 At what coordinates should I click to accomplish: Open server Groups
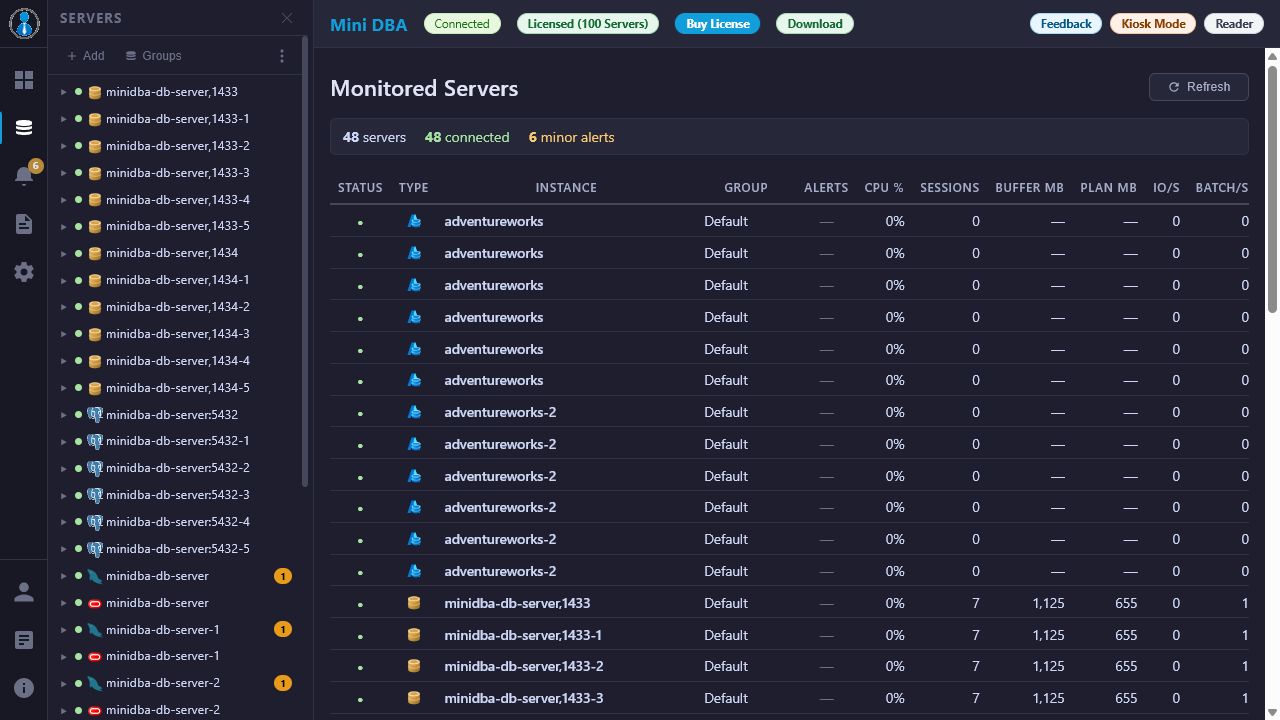coord(153,56)
